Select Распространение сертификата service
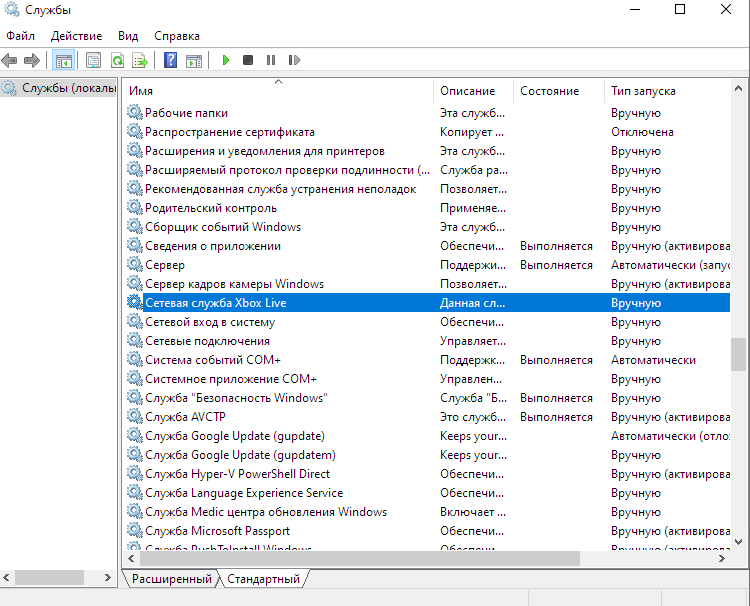This screenshot has width=750, height=606. [230, 132]
